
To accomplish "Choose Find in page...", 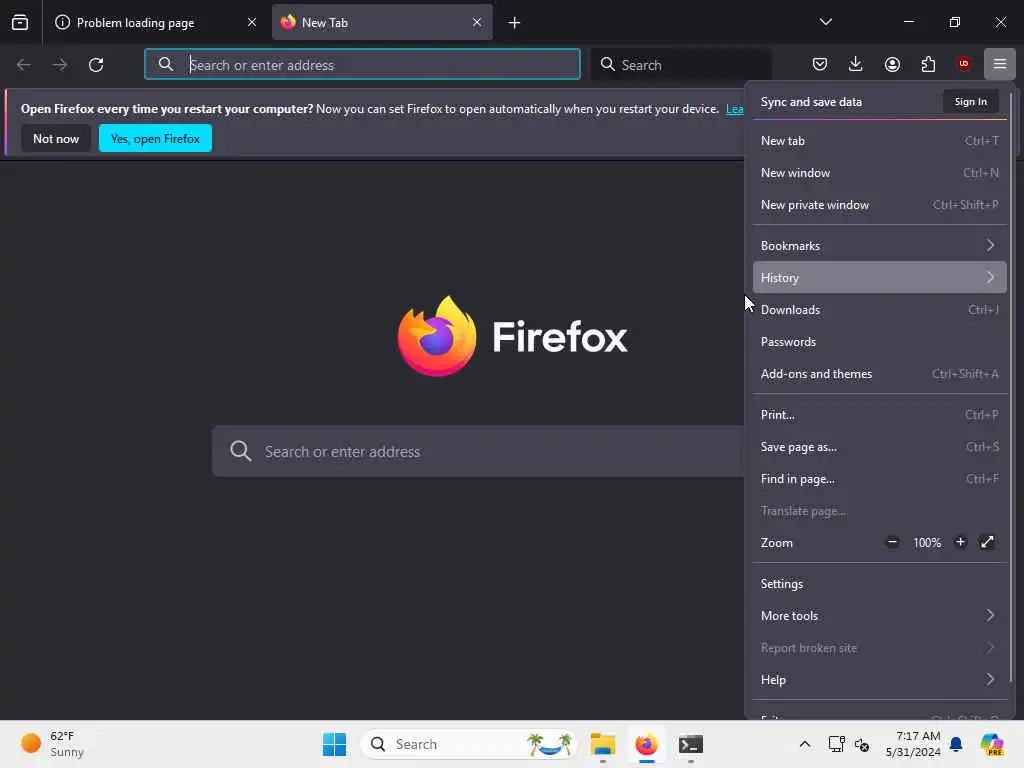I will tap(879, 479).
